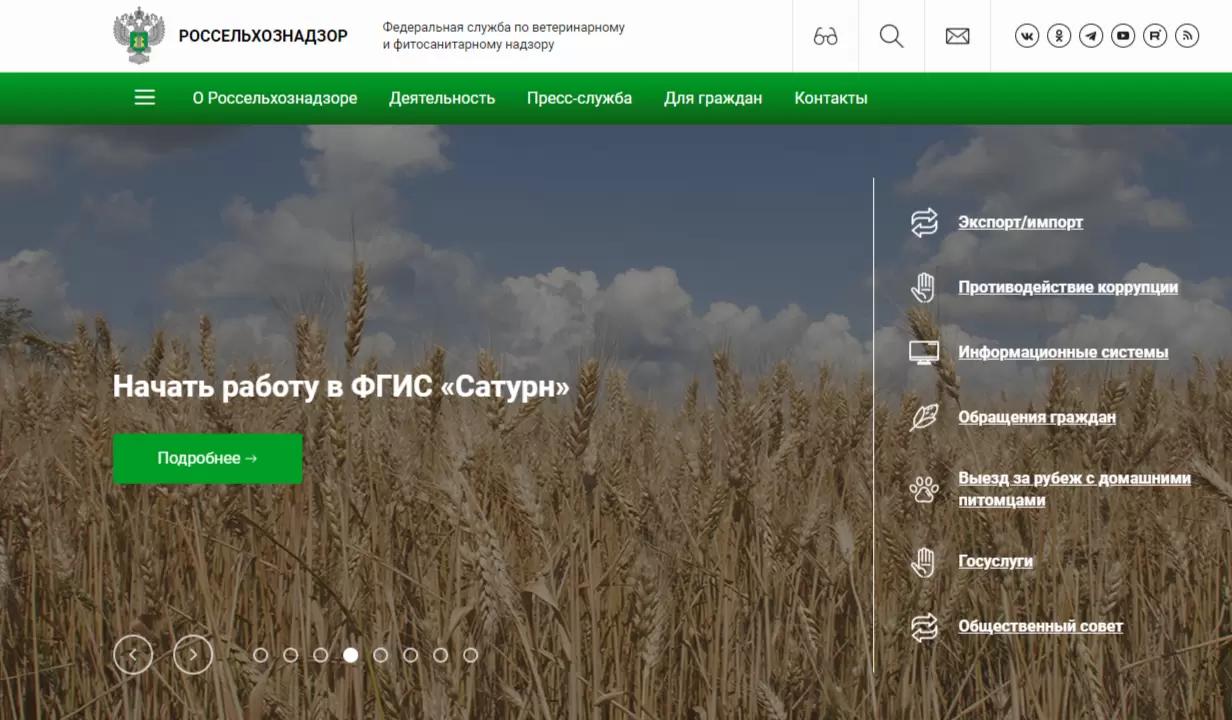Open the YouTube channel icon

click(x=1124, y=36)
